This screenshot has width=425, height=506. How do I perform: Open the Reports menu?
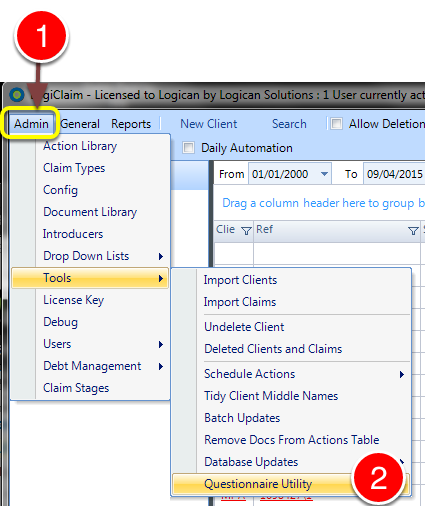[x=131, y=124]
